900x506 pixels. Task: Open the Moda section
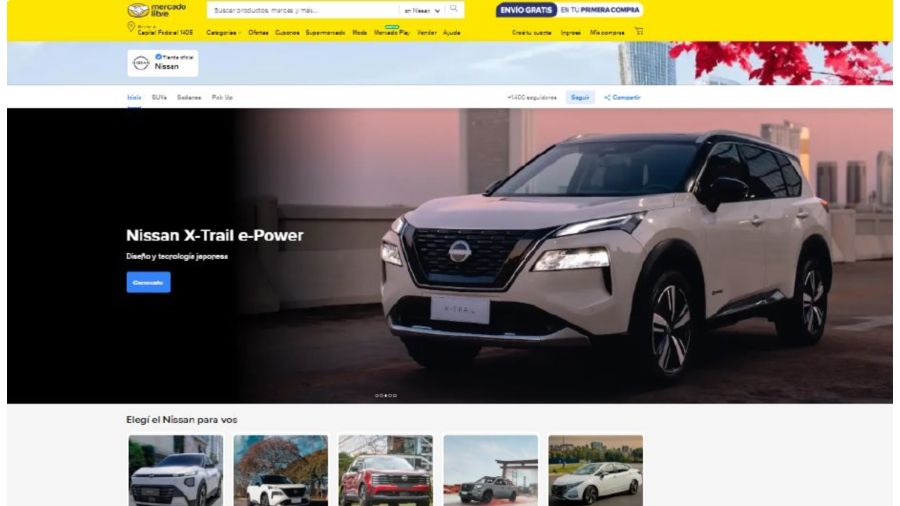(x=360, y=33)
